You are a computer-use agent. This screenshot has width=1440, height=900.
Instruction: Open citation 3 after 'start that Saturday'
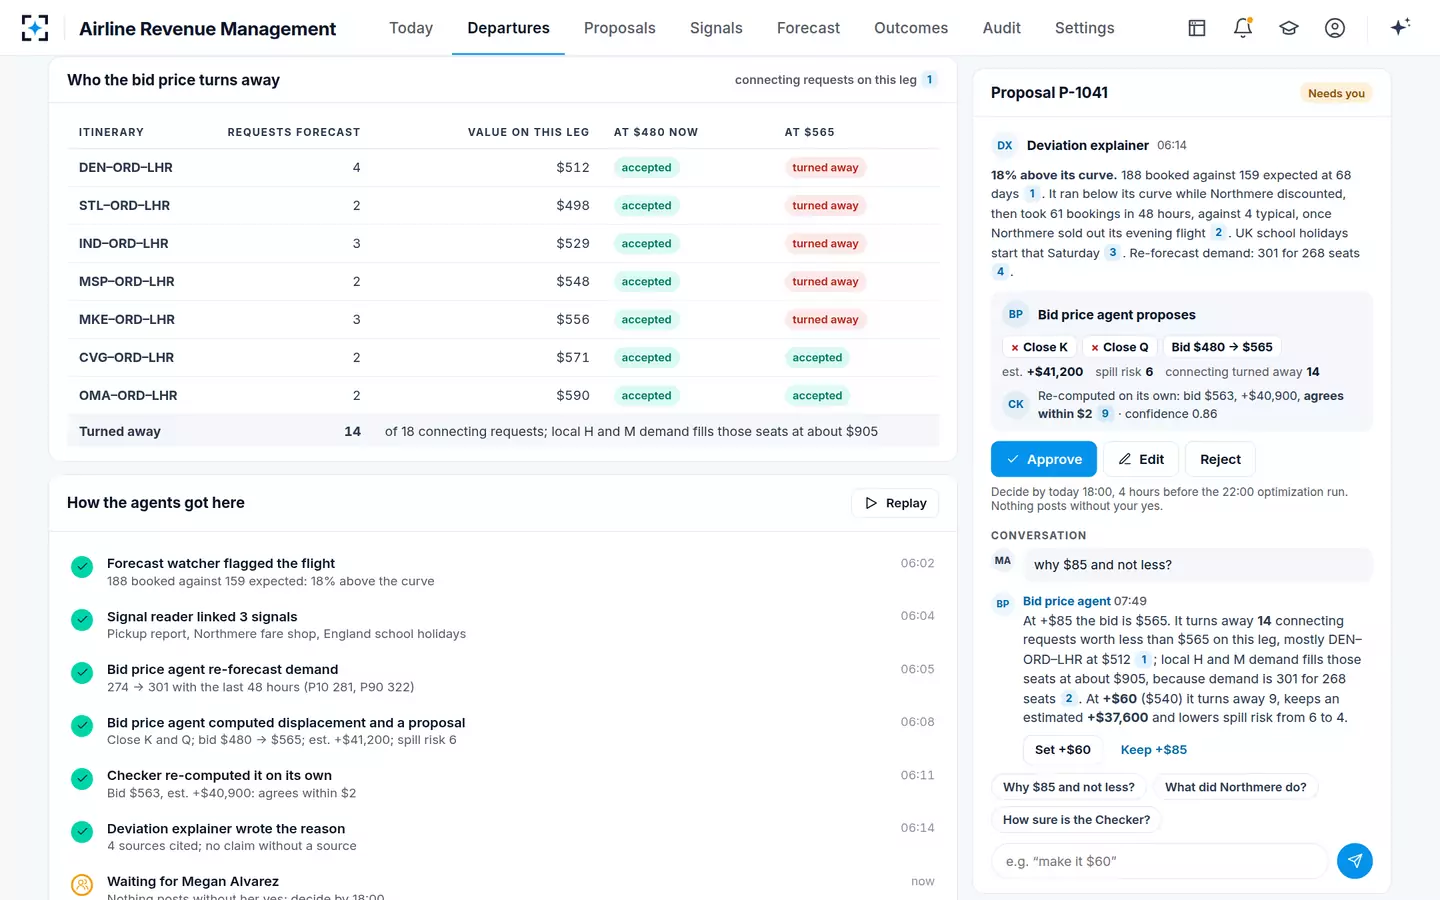click(x=1112, y=253)
